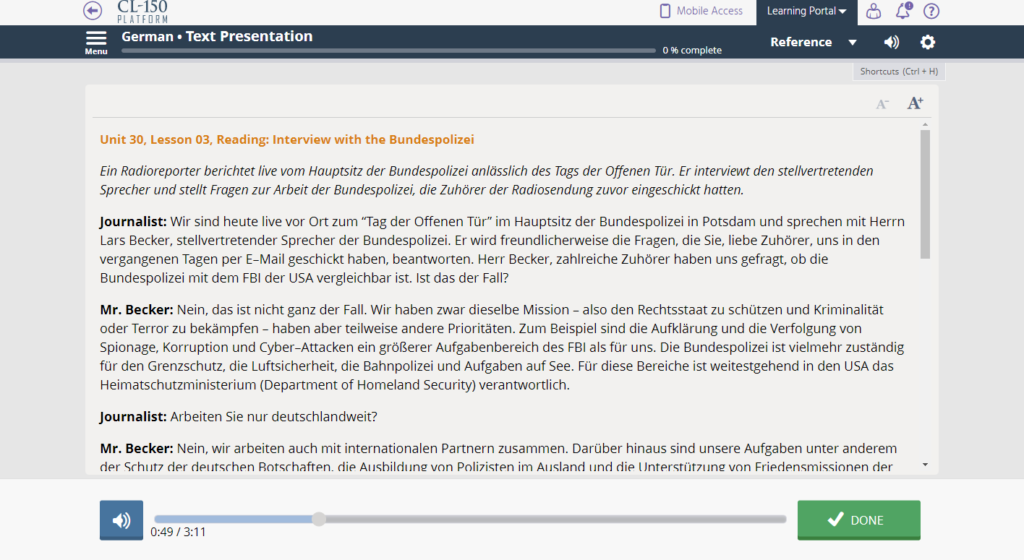Open the user profile icon
This screenshot has height=560, width=1024.
pyautogui.click(x=874, y=11)
